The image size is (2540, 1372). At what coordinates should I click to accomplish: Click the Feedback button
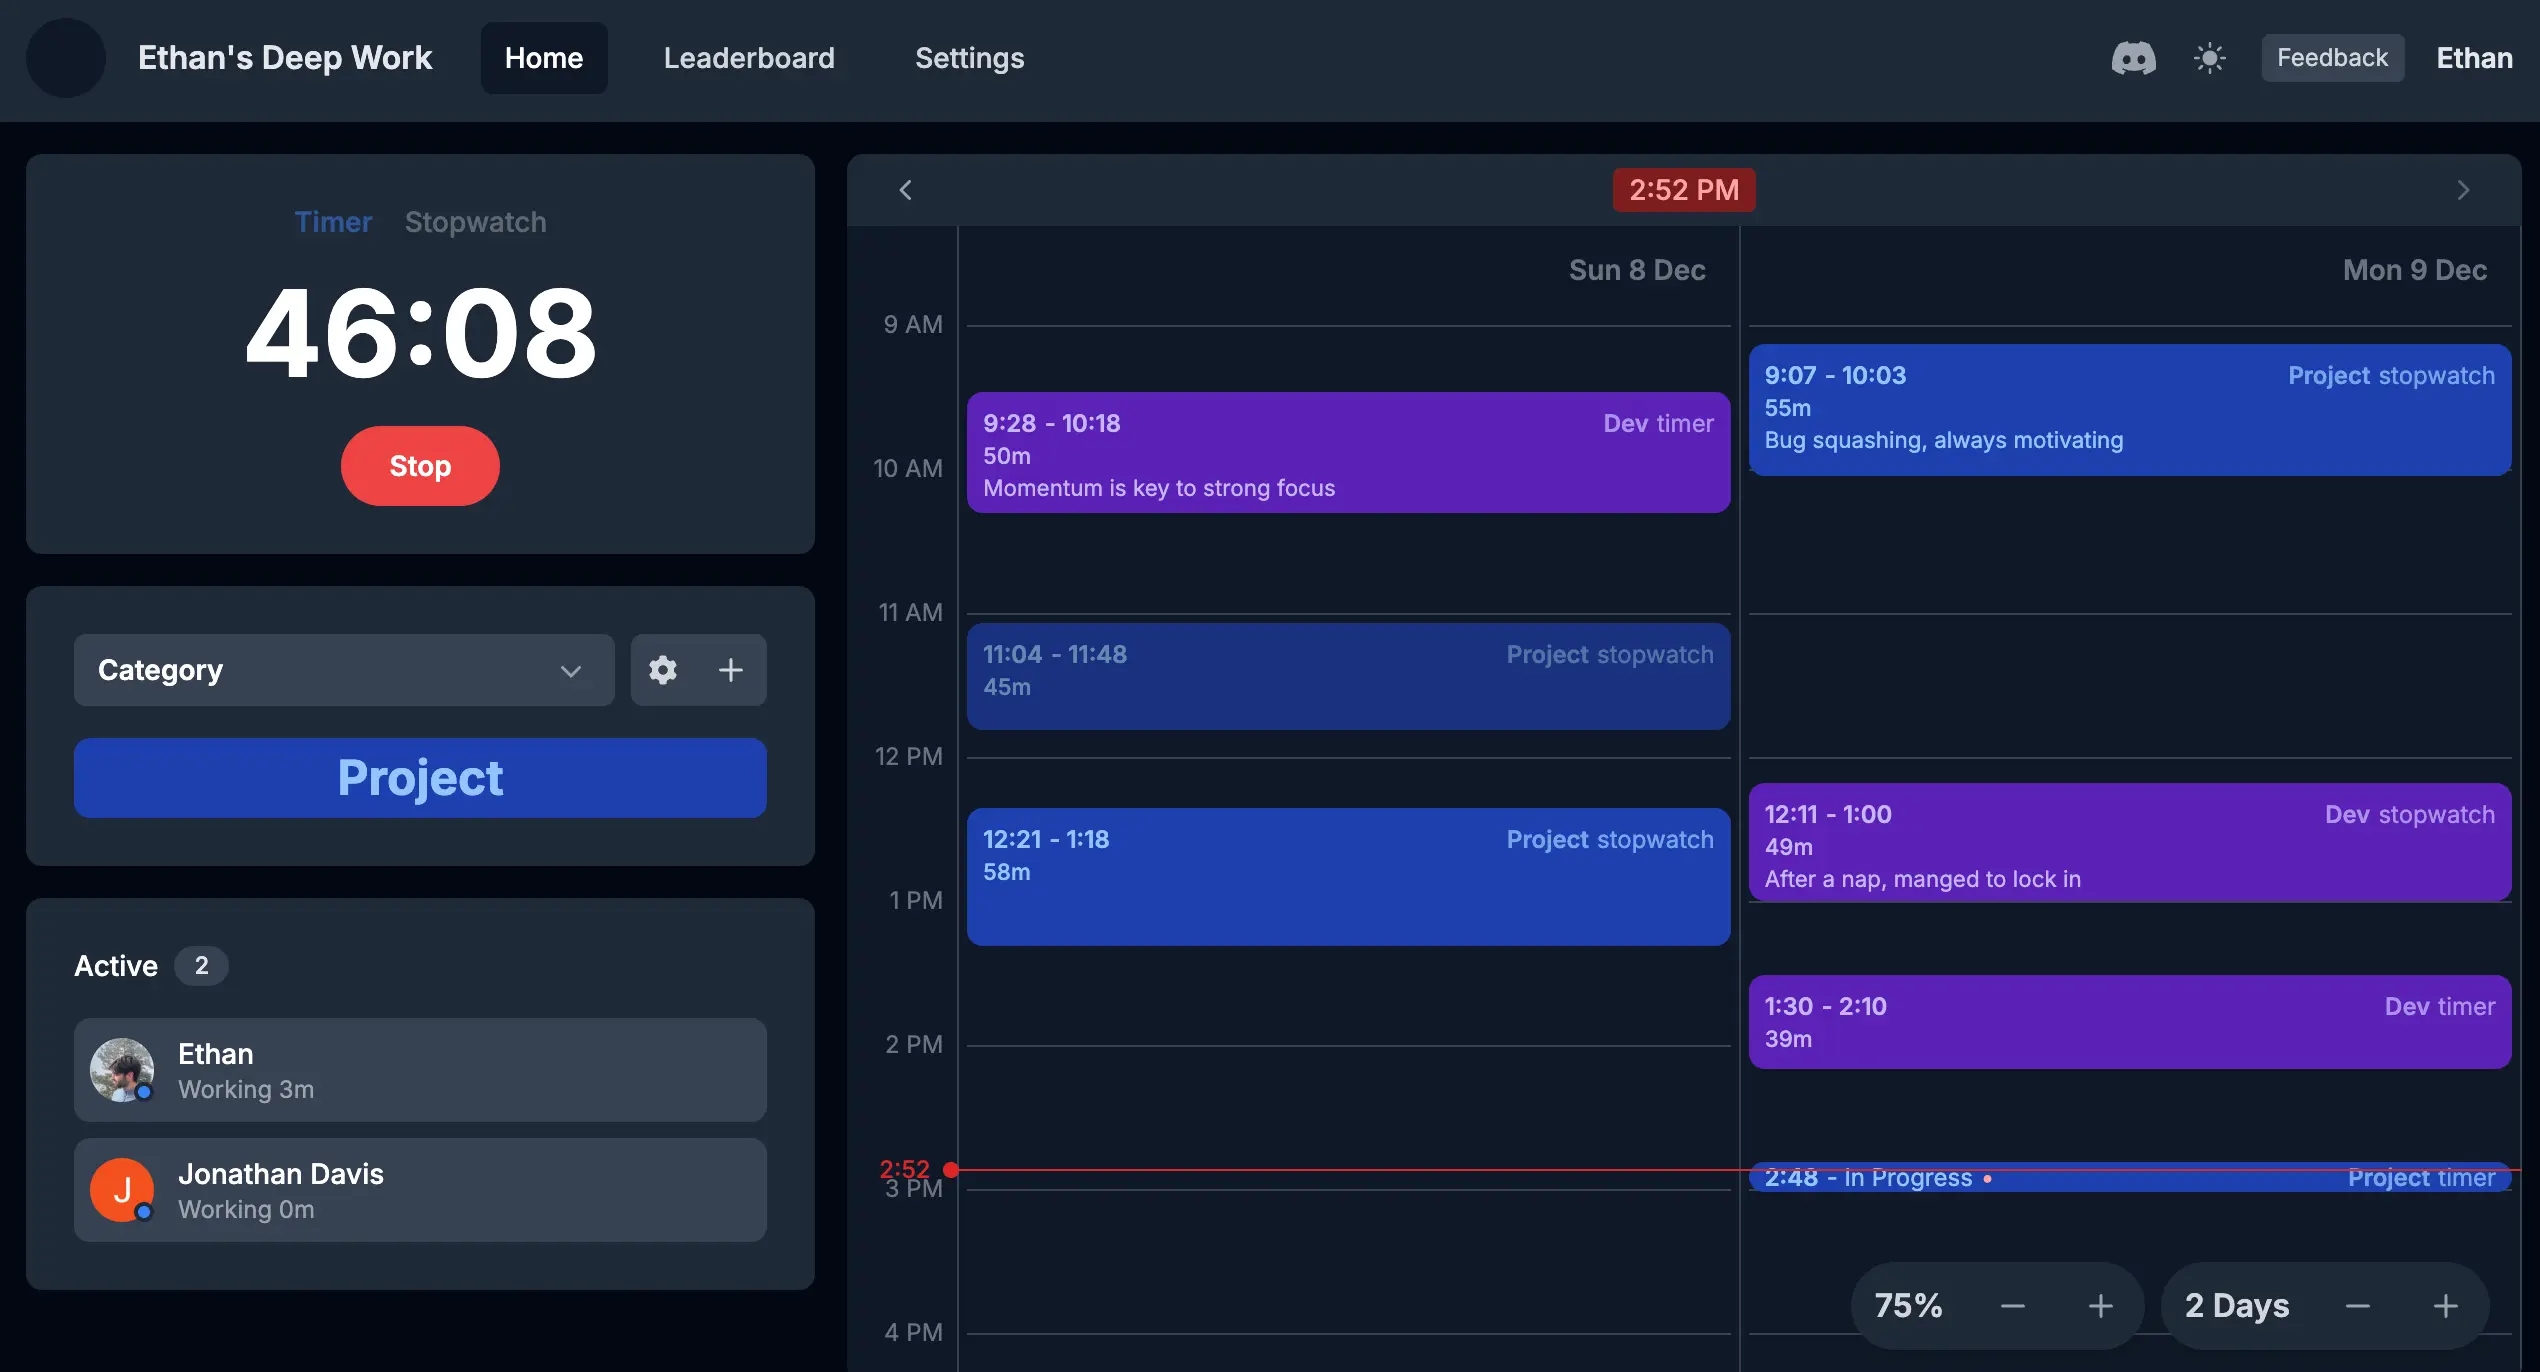pyautogui.click(x=2332, y=58)
